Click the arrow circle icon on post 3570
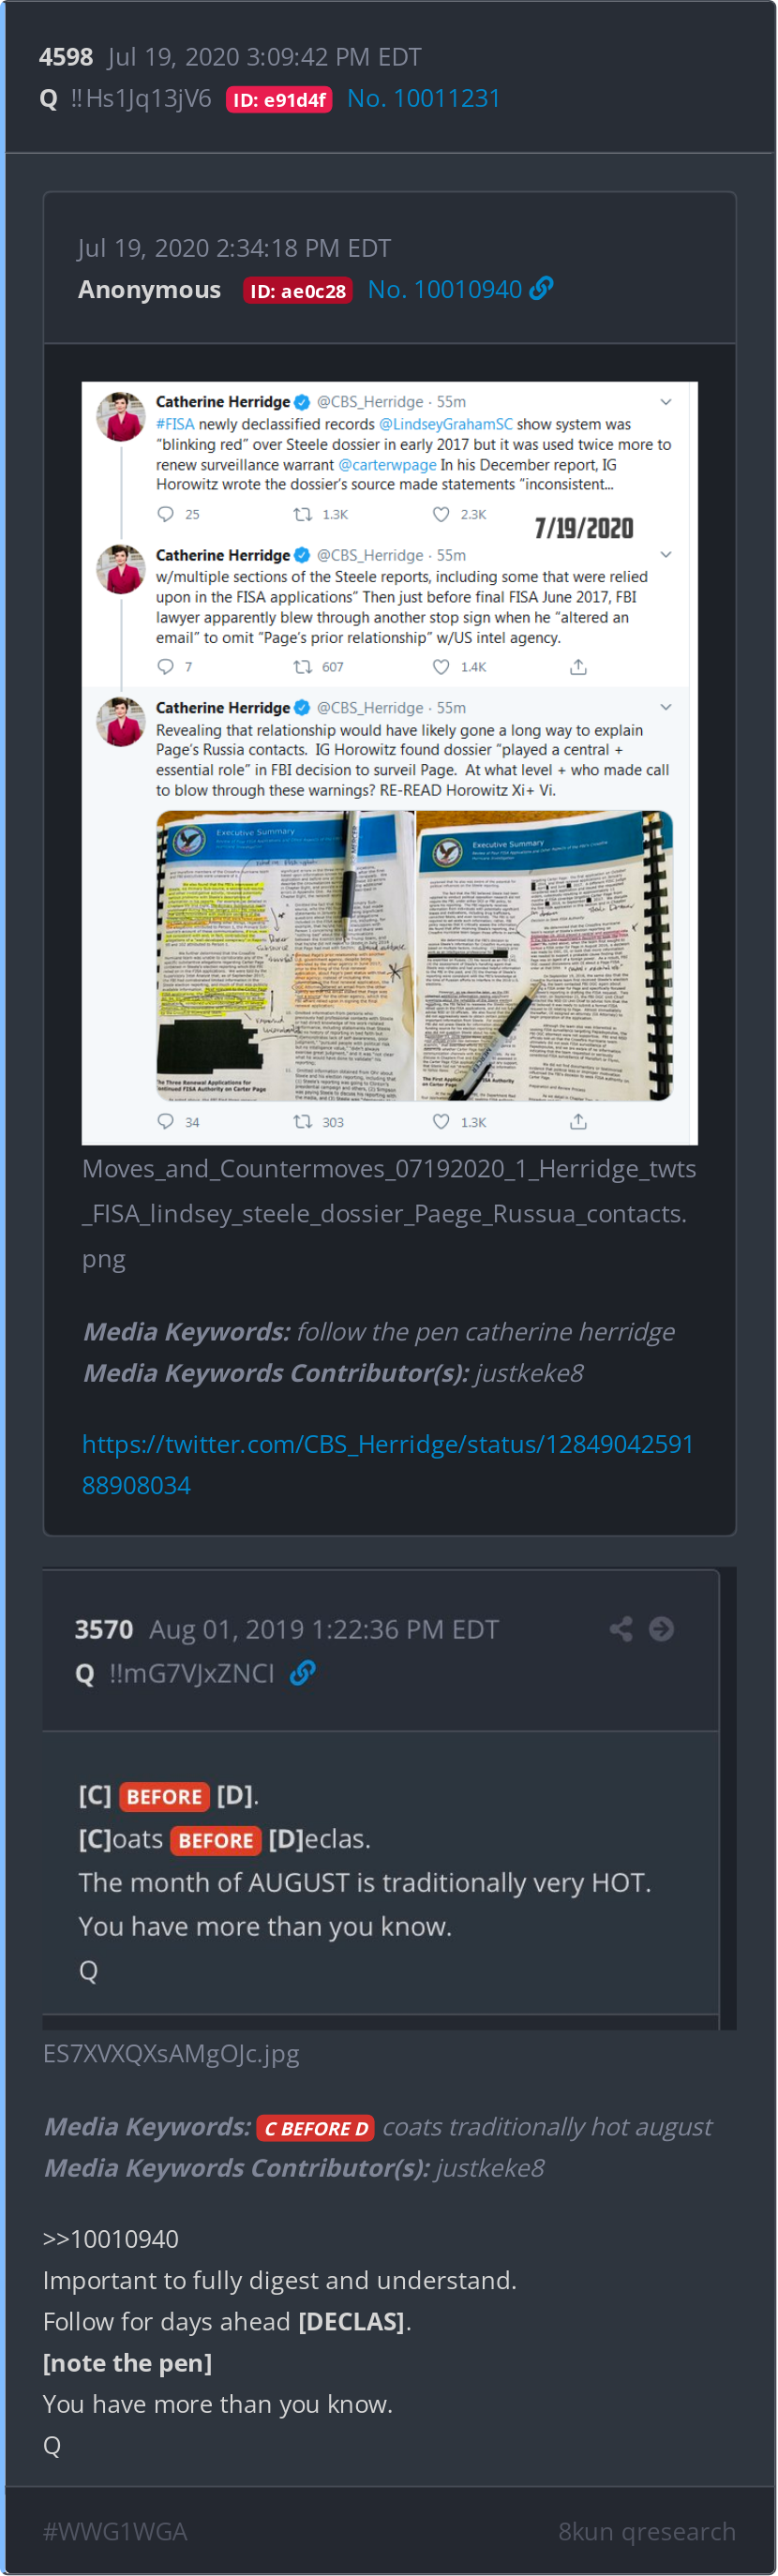Screen dimensions: 778x2576 [661, 1629]
